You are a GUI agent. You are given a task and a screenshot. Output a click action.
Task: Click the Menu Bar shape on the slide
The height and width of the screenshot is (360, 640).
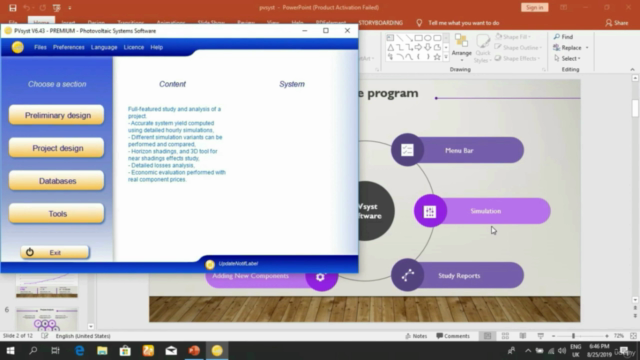click(x=458, y=150)
